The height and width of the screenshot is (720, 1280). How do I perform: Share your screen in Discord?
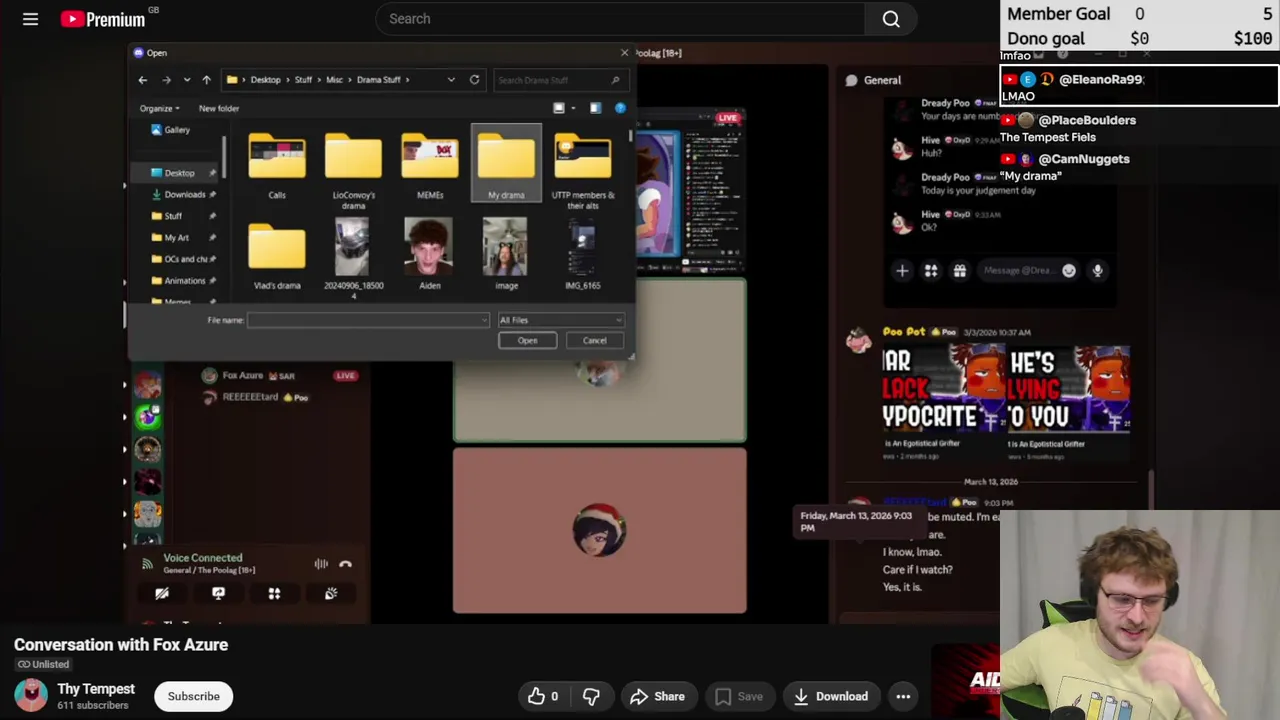click(218, 594)
